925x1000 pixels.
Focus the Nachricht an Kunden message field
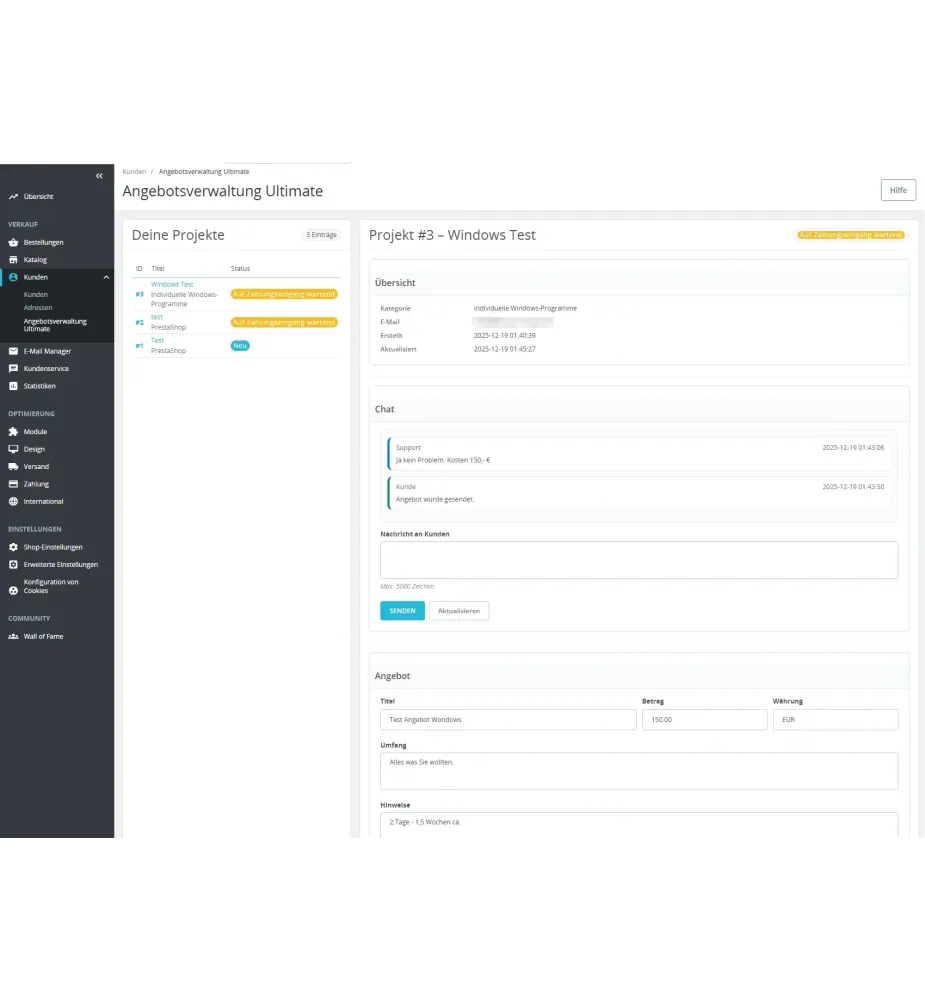[x=639, y=560]
